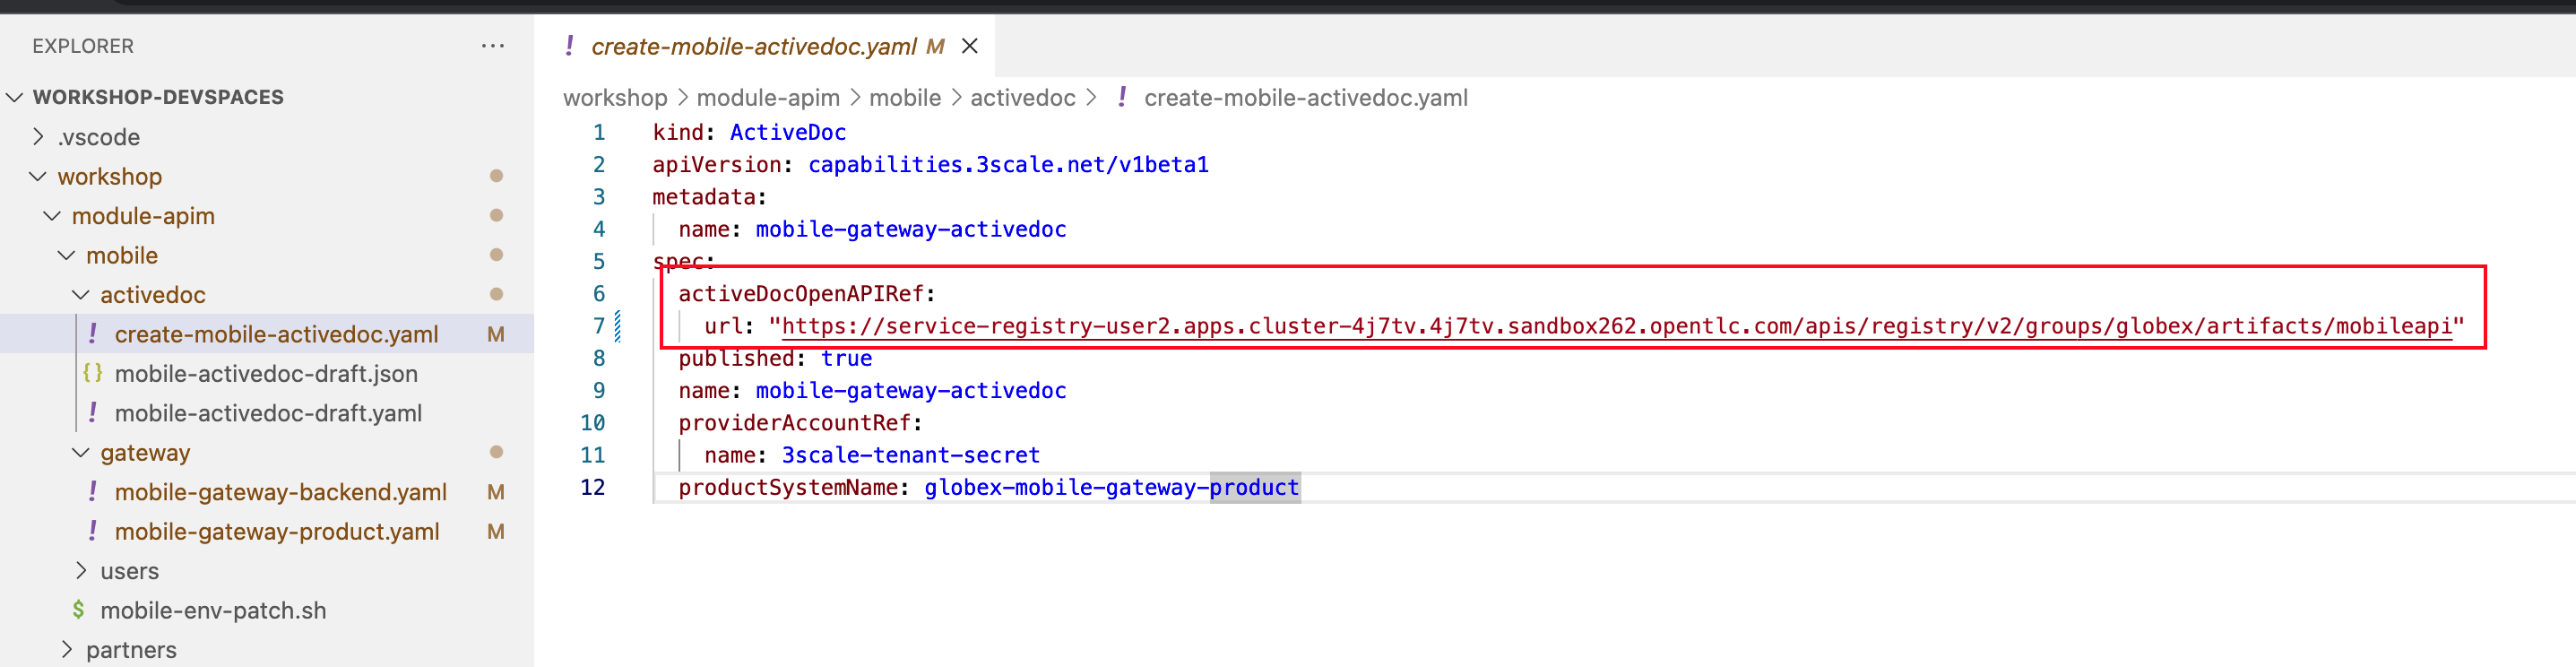This screenshot has width=2576, height=667.
Task: Click the shell dollar icon of mobile-env-patch.sh
Action: tap(78, 609)
